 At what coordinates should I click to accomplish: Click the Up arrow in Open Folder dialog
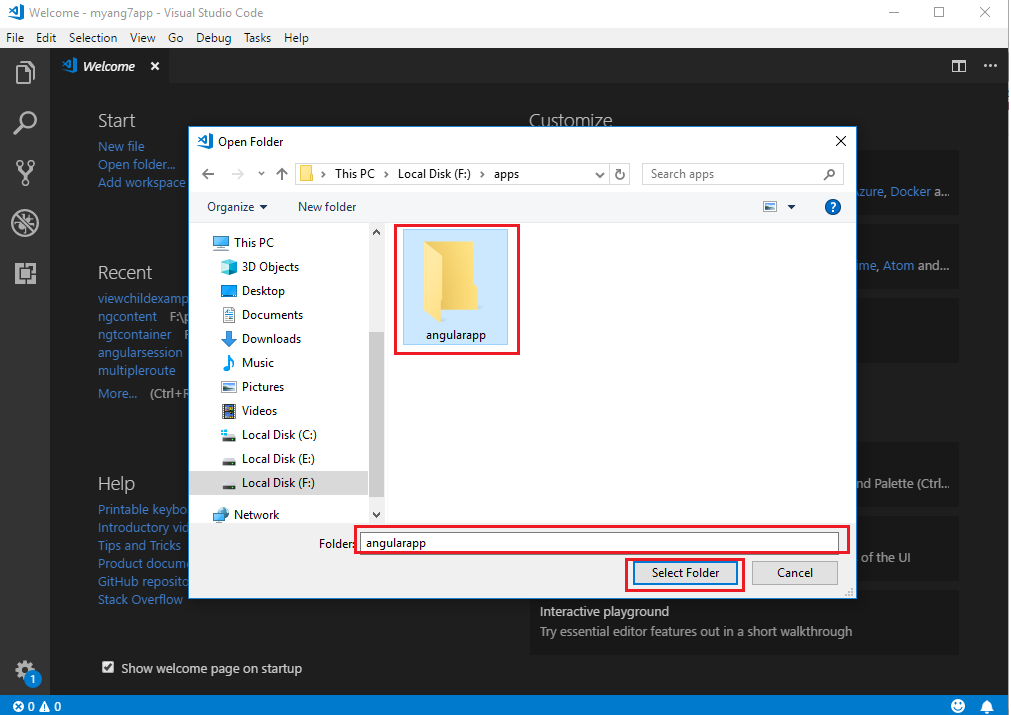coord(282,174)
